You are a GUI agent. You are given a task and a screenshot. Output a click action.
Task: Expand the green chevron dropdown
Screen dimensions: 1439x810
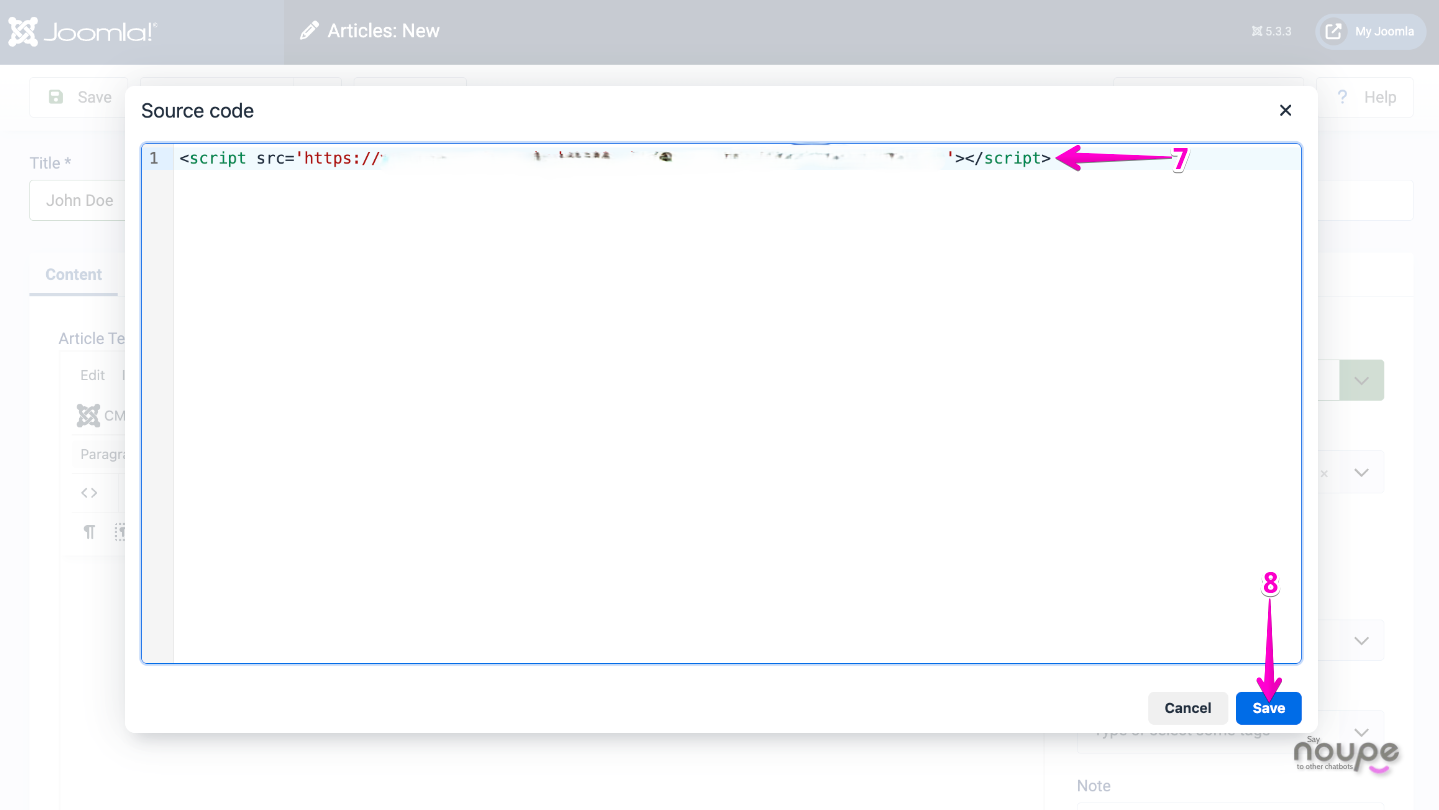1361,381
